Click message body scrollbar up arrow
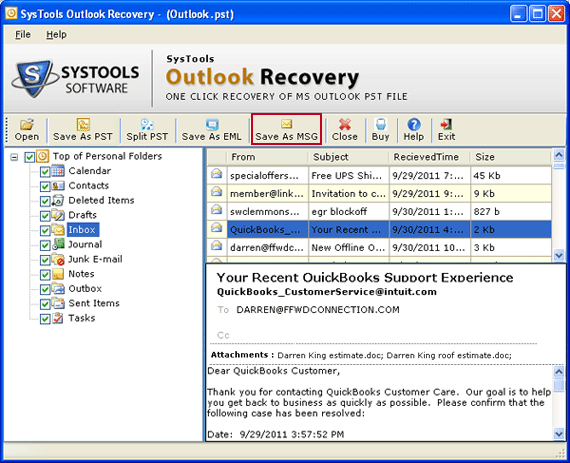 coord(559,372)
